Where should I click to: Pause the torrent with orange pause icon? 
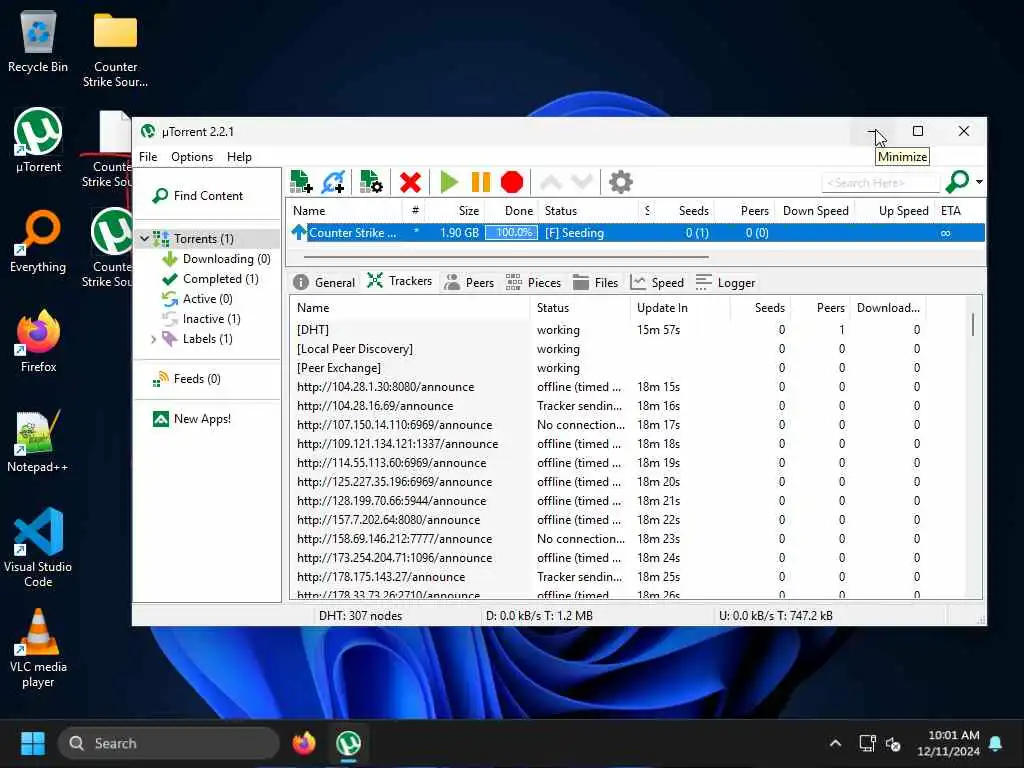(x=481, y=182)
